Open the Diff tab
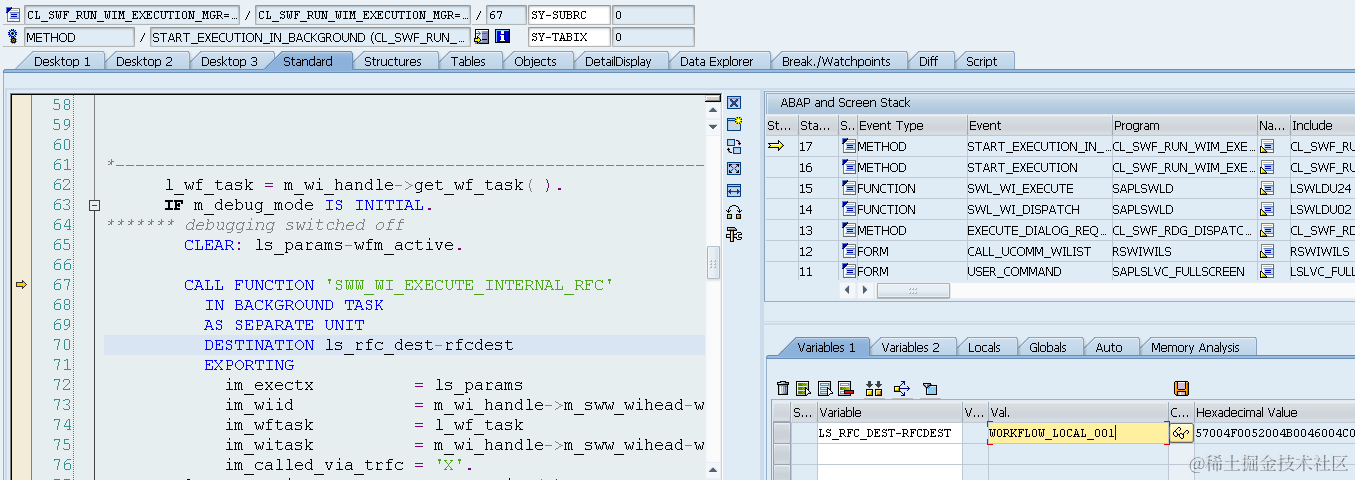 928,61
